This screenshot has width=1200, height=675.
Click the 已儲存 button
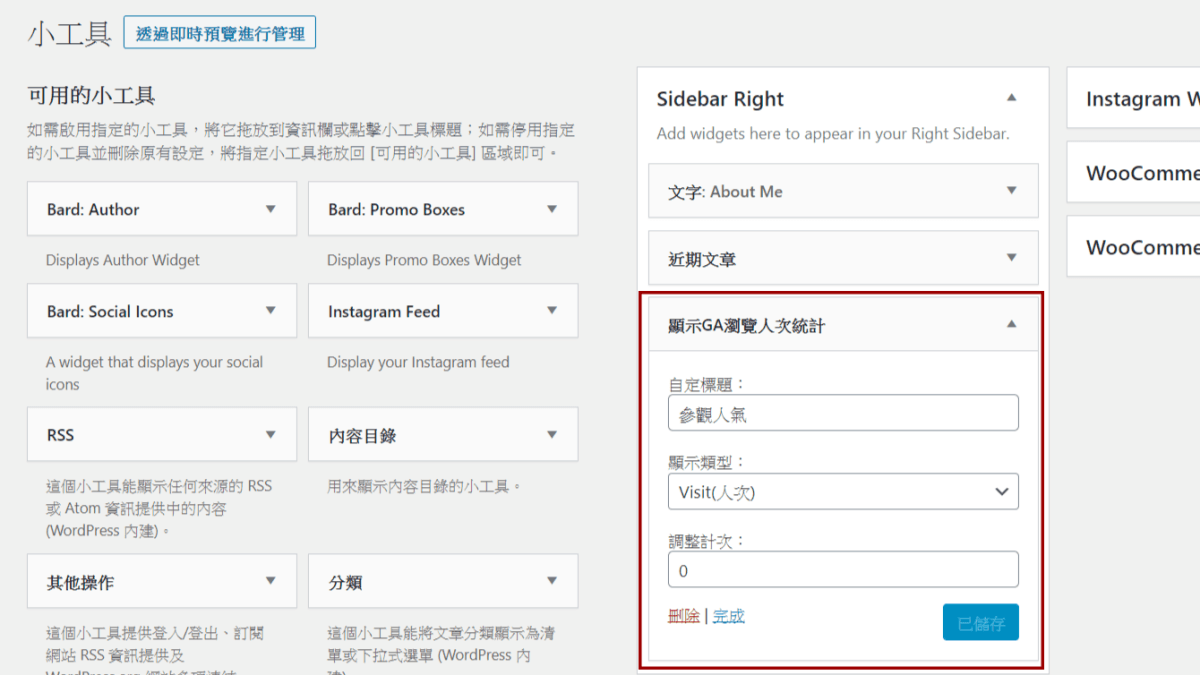[x=980, y=622]
